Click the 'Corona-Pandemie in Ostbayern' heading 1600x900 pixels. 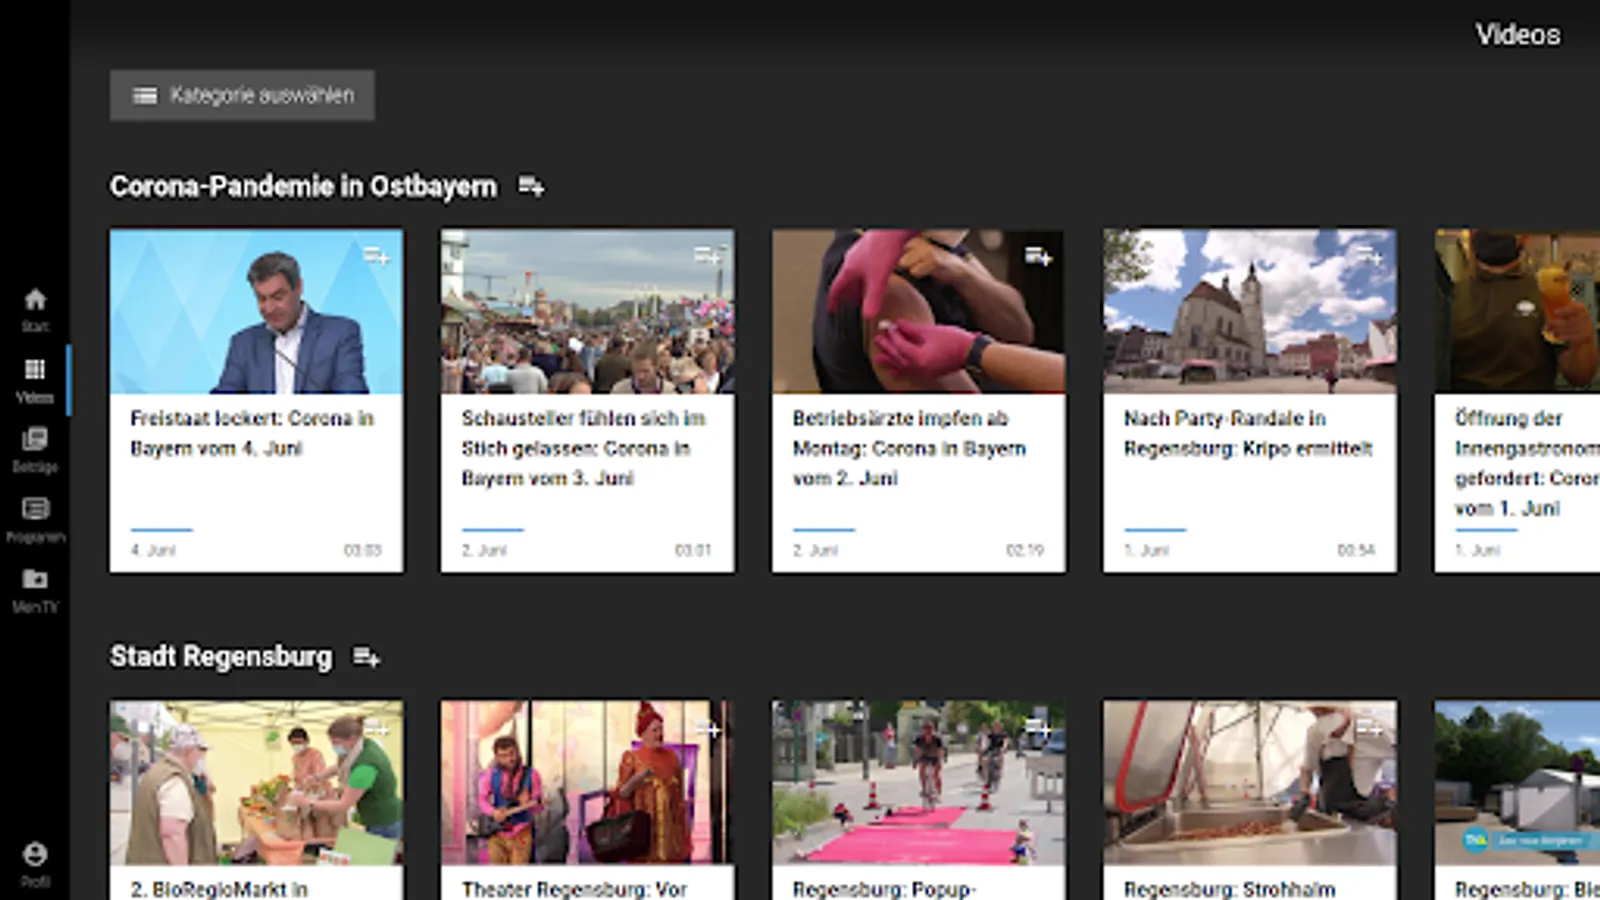pos(303,187)
